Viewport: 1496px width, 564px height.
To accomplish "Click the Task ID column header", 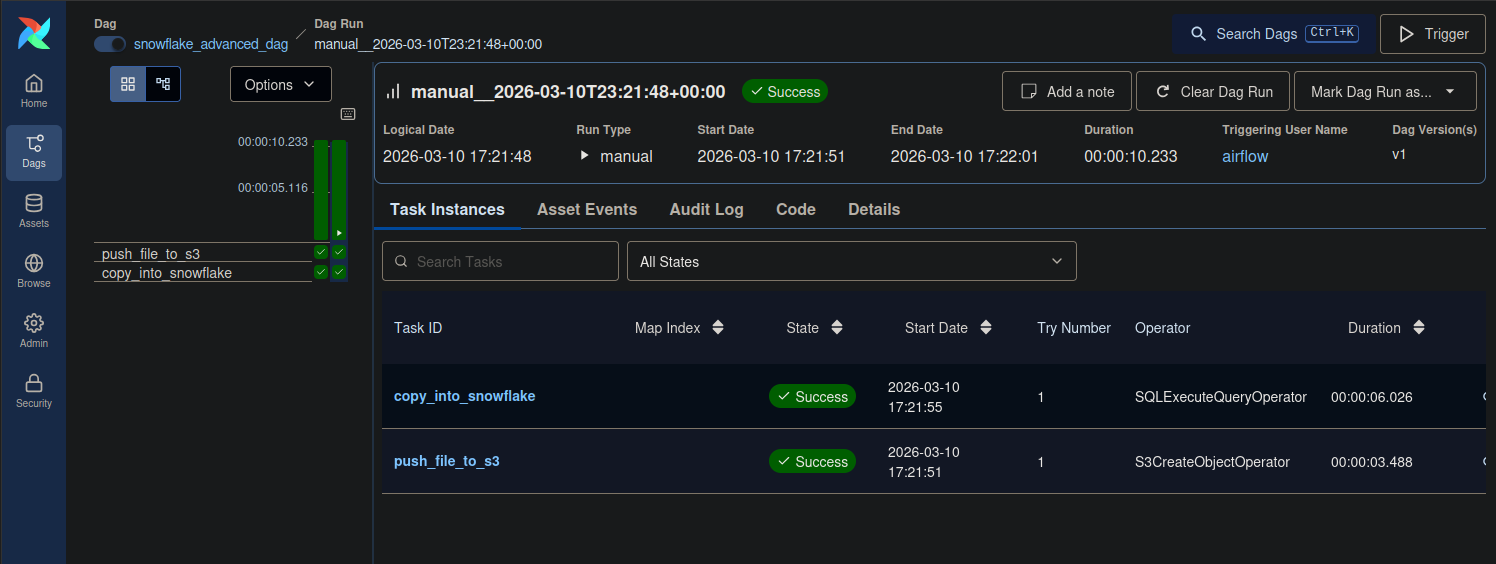I will pos(418,328).
